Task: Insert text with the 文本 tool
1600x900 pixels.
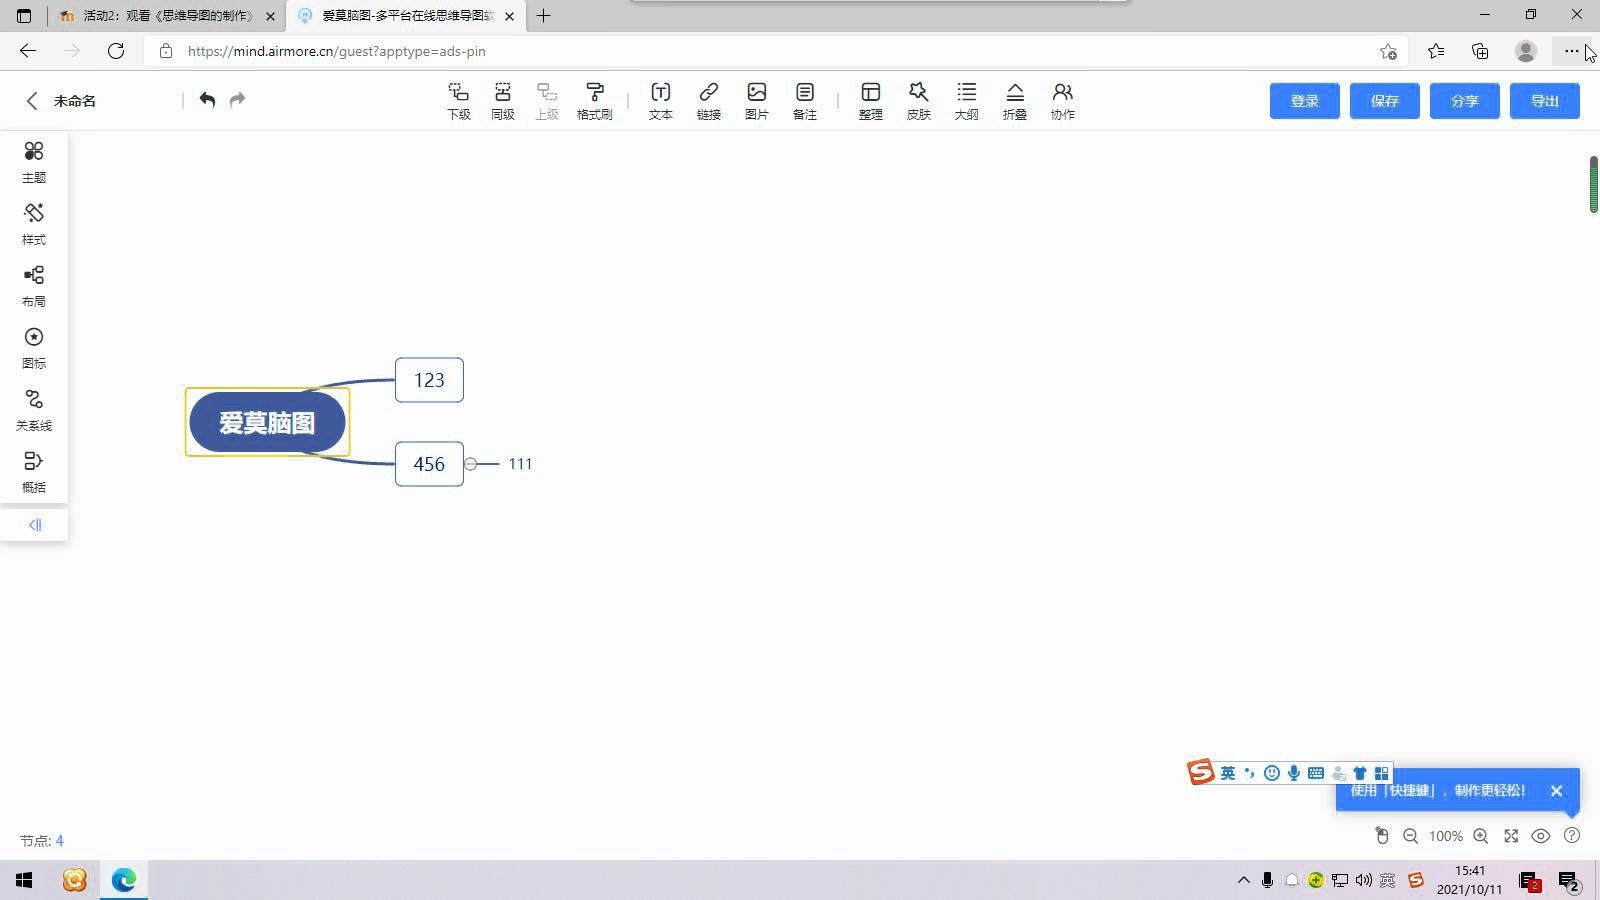Action: [x=661, y=101]
